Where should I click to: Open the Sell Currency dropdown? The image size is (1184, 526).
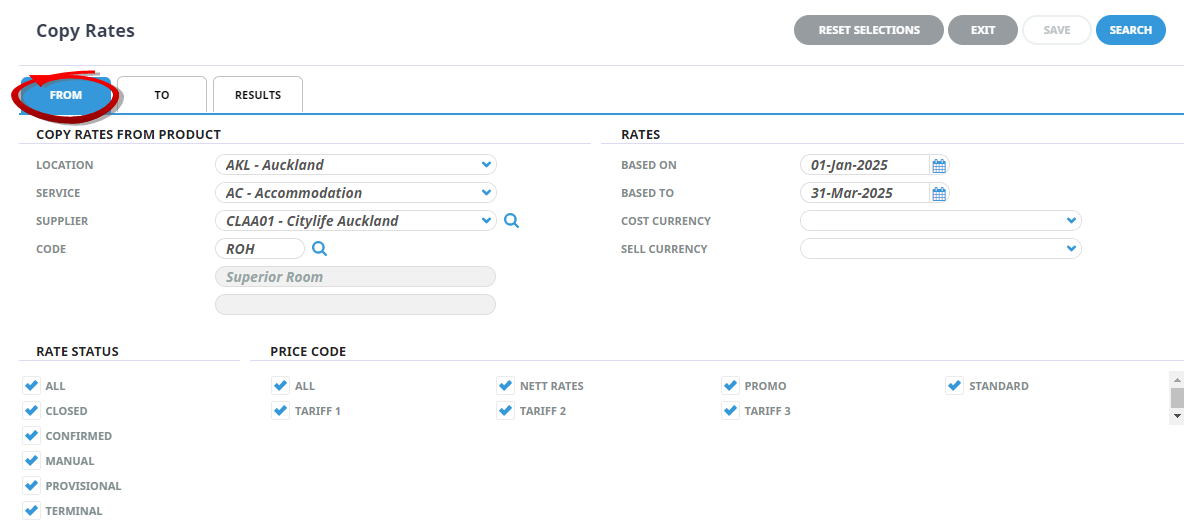point(1071,249)
